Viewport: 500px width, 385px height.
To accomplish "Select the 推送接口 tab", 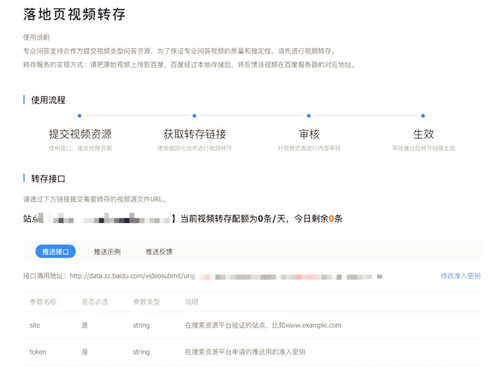I will (55, 252).
